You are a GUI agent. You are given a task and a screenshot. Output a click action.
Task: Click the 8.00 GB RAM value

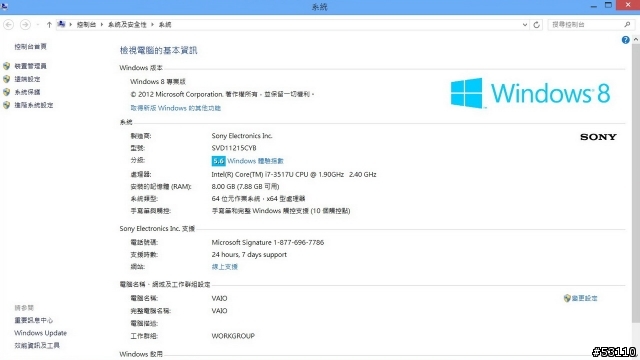click(x=245, y=187)
